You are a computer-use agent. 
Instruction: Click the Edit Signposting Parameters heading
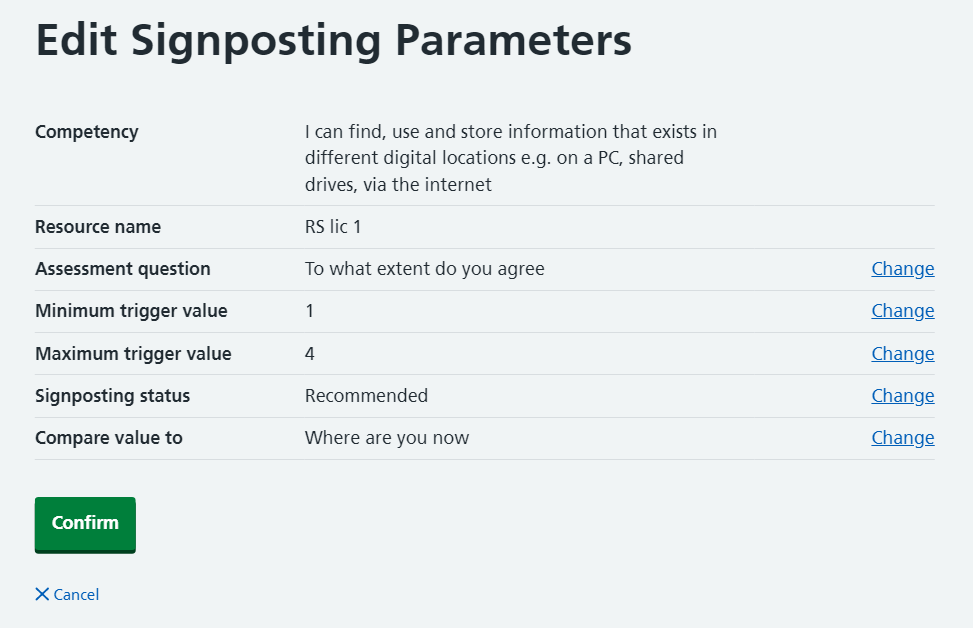point(333,41)
